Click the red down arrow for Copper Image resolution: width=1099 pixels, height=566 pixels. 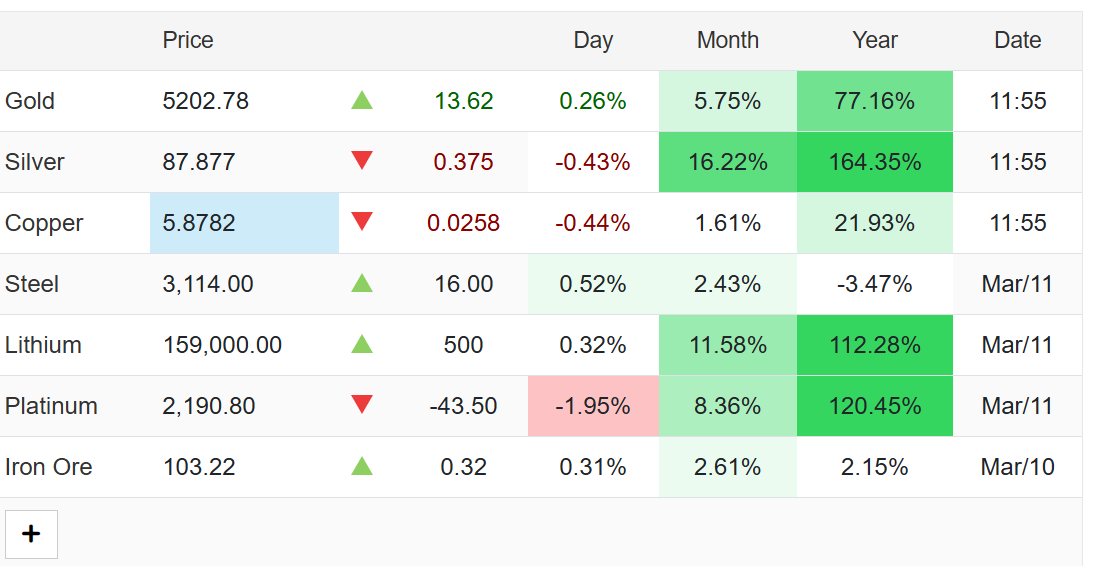coord(362,222)
